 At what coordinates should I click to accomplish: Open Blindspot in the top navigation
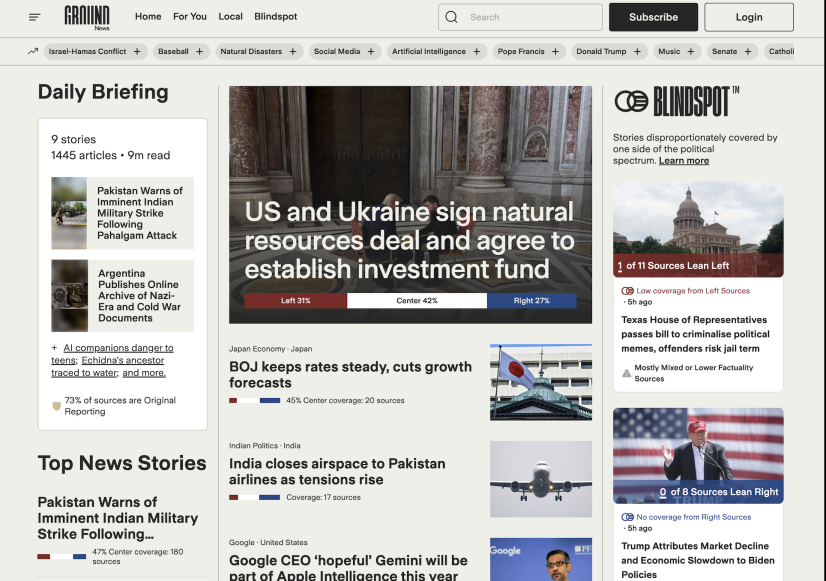coord(276,17)
